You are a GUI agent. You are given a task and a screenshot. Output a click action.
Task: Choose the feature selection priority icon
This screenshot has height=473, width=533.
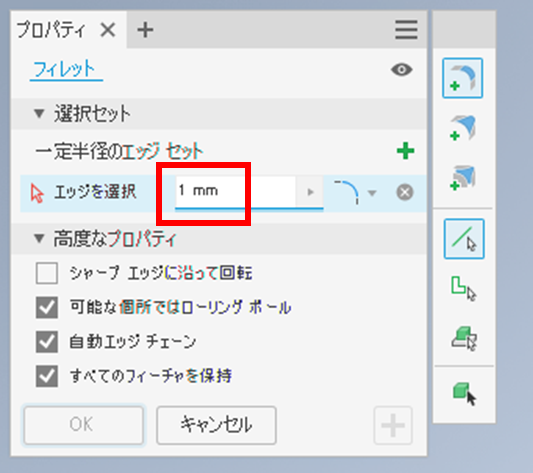tap(464, 338)
